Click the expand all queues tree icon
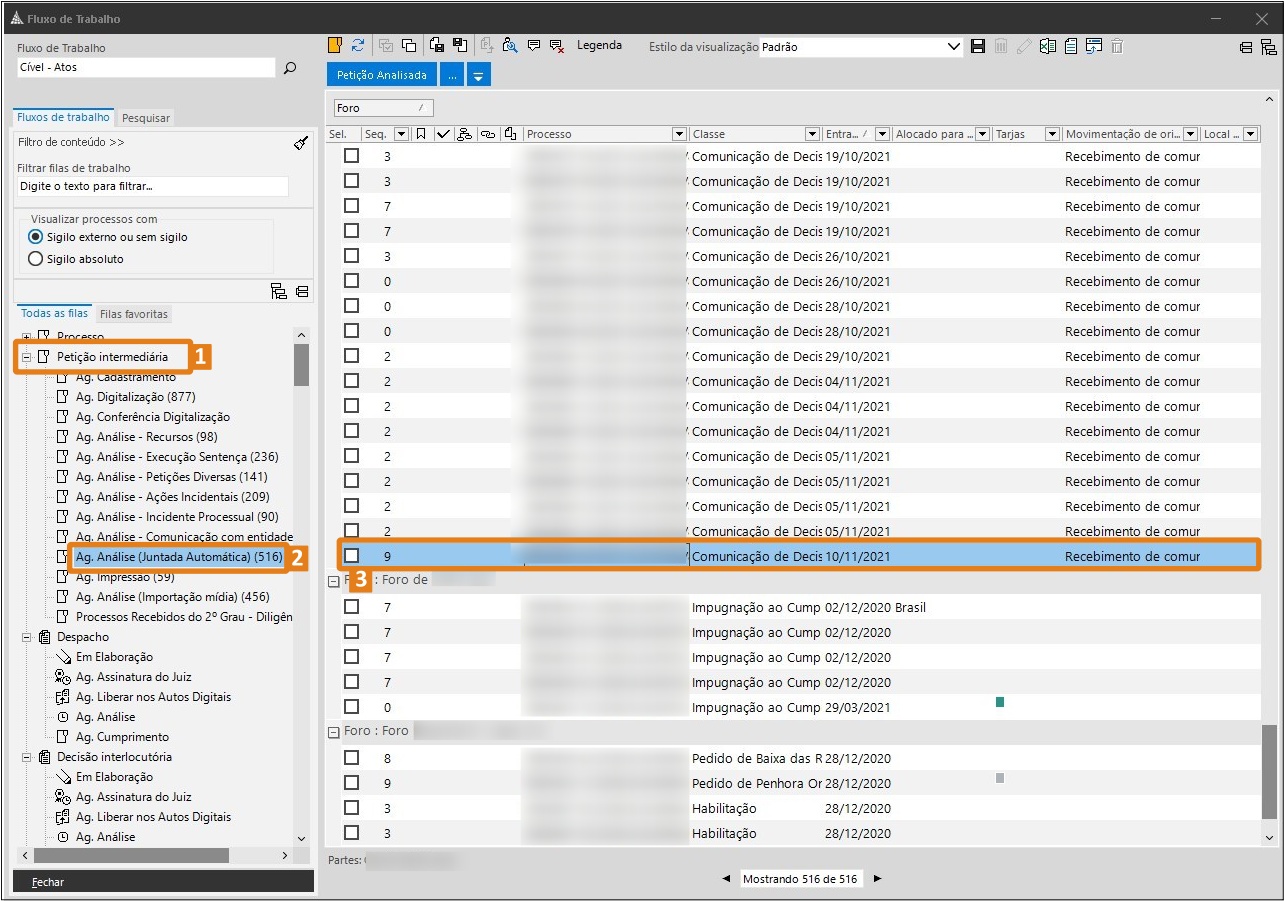Image resolution: width=1285 pixels, height=901 pixels. [x=279, y=291]
